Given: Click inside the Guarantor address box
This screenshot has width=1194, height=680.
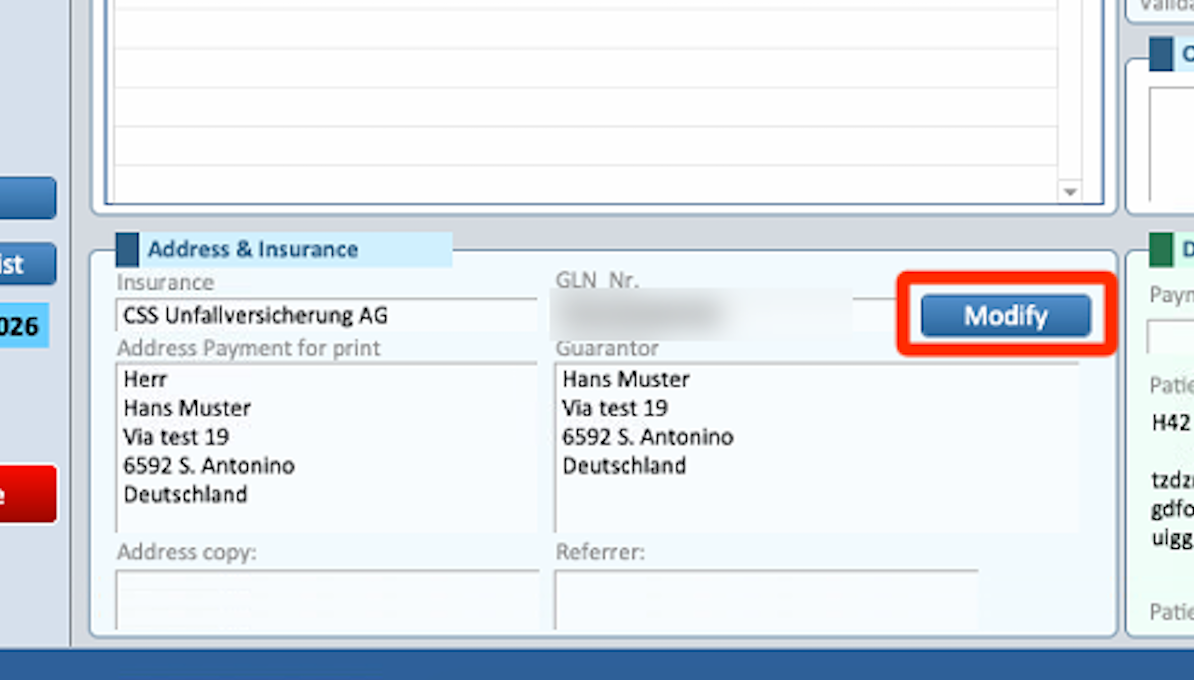Looking at the screenshot, I should 815,447.
